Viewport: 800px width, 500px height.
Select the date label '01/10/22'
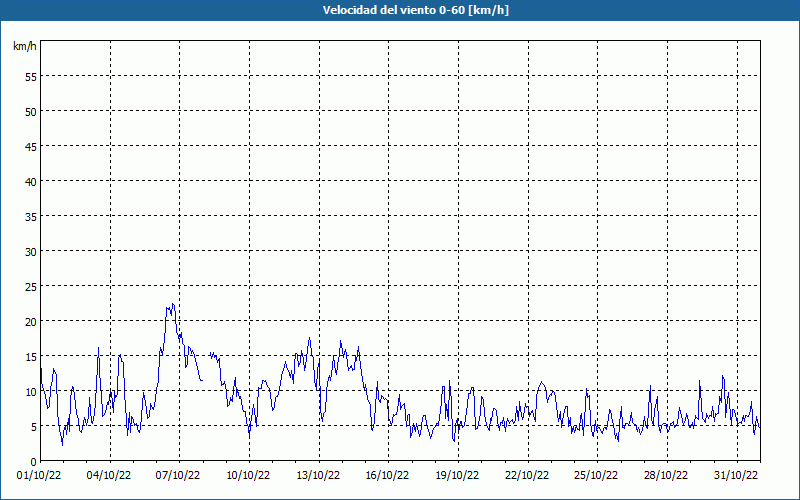pyautogui.click(x=39, y=476)
